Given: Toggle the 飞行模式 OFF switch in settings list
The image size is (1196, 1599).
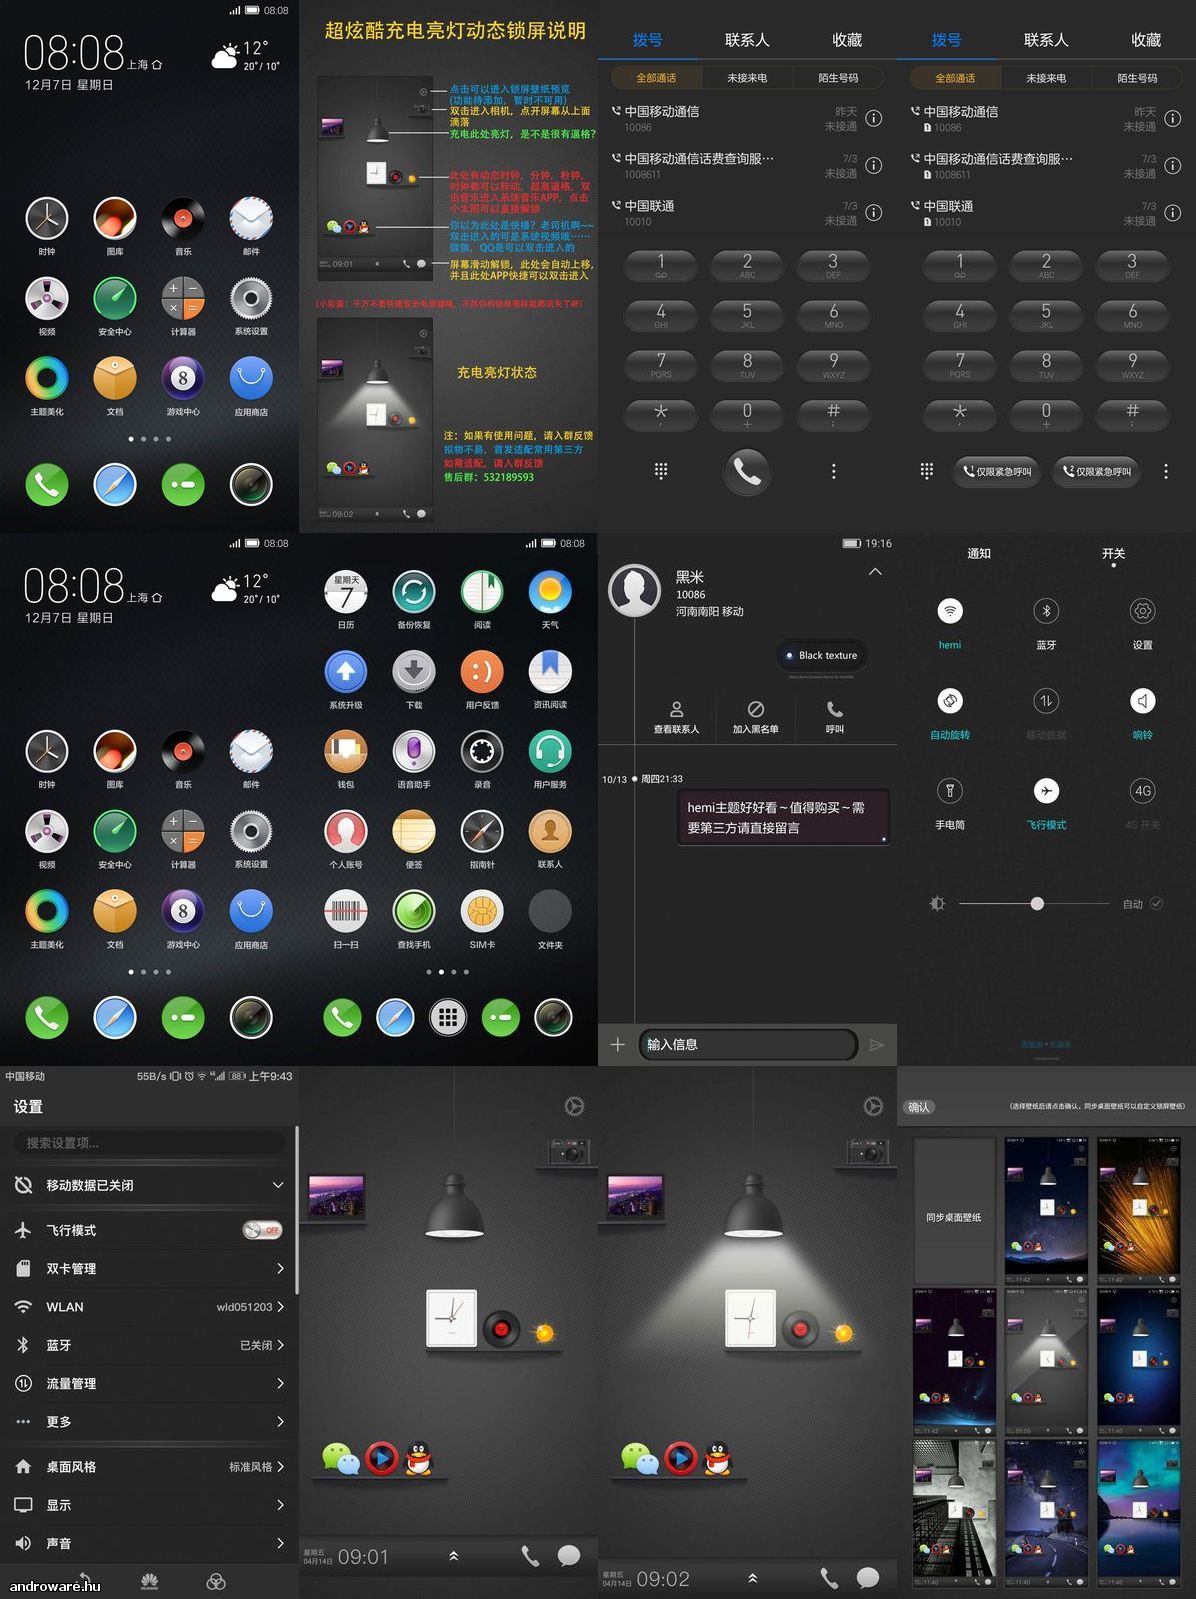Looking at the screenshot, I should 263,1230.
